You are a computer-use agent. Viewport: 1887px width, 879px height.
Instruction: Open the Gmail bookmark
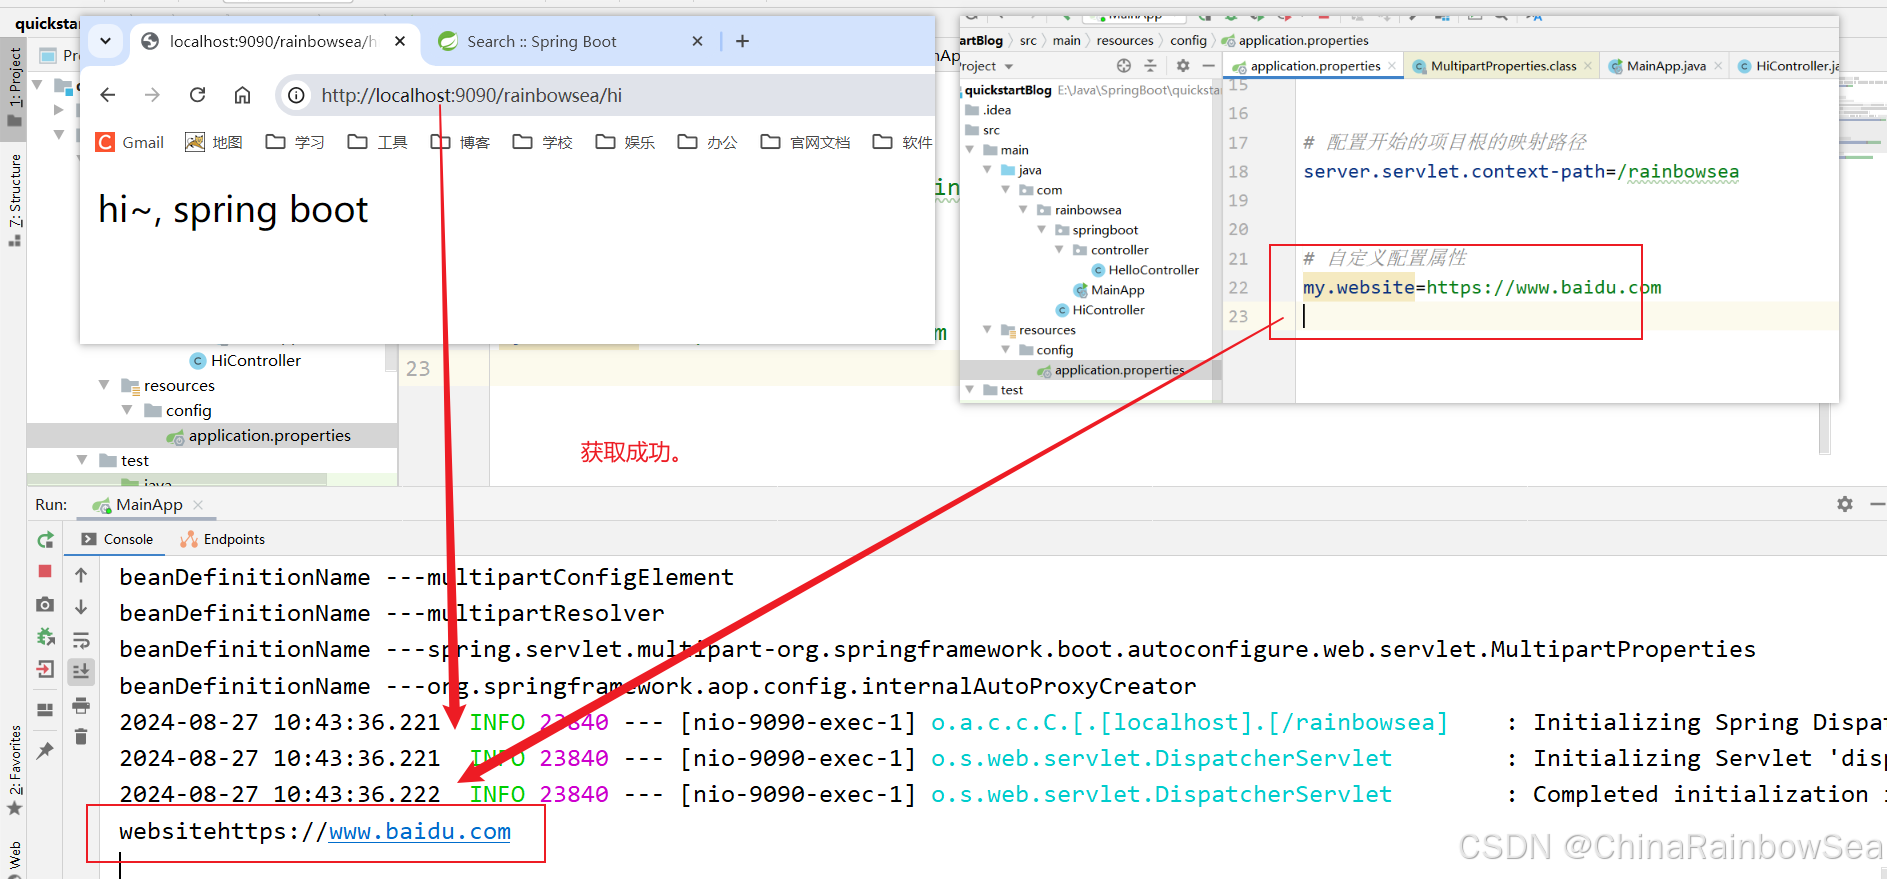[130, 142]
